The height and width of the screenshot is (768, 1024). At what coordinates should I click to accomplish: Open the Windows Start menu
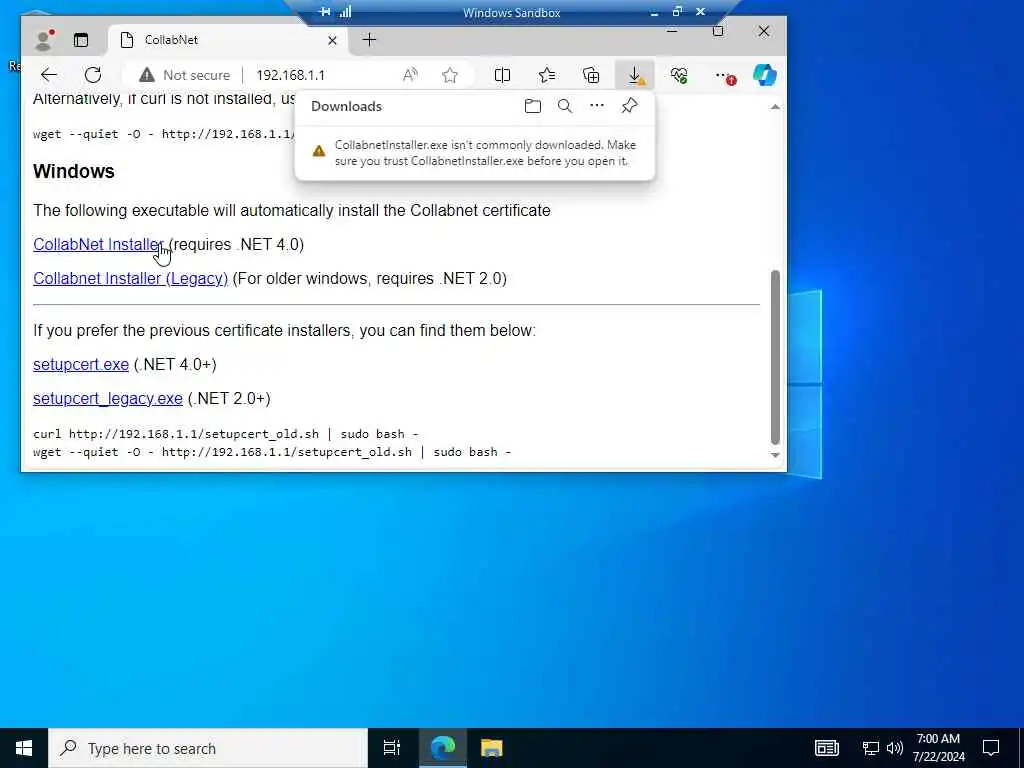point(24,748)
